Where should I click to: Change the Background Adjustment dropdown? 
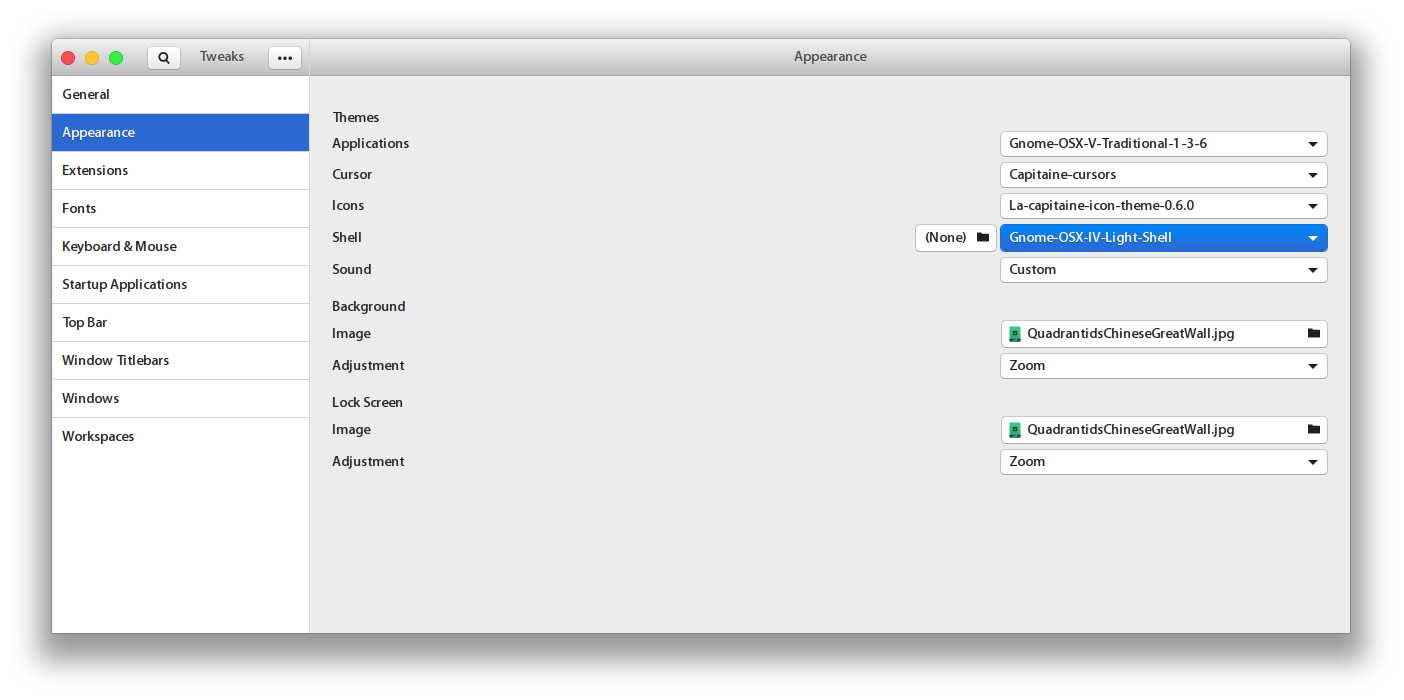pos(1163,366)
